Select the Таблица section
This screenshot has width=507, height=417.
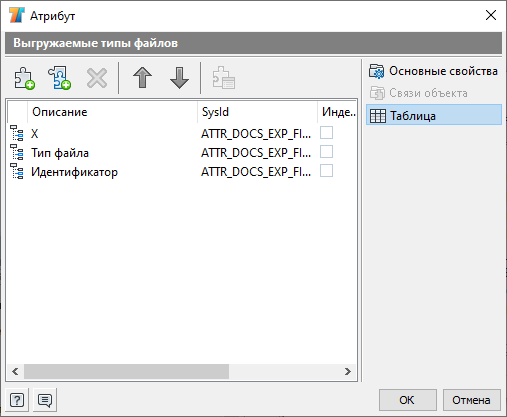[x=434, y=115]
